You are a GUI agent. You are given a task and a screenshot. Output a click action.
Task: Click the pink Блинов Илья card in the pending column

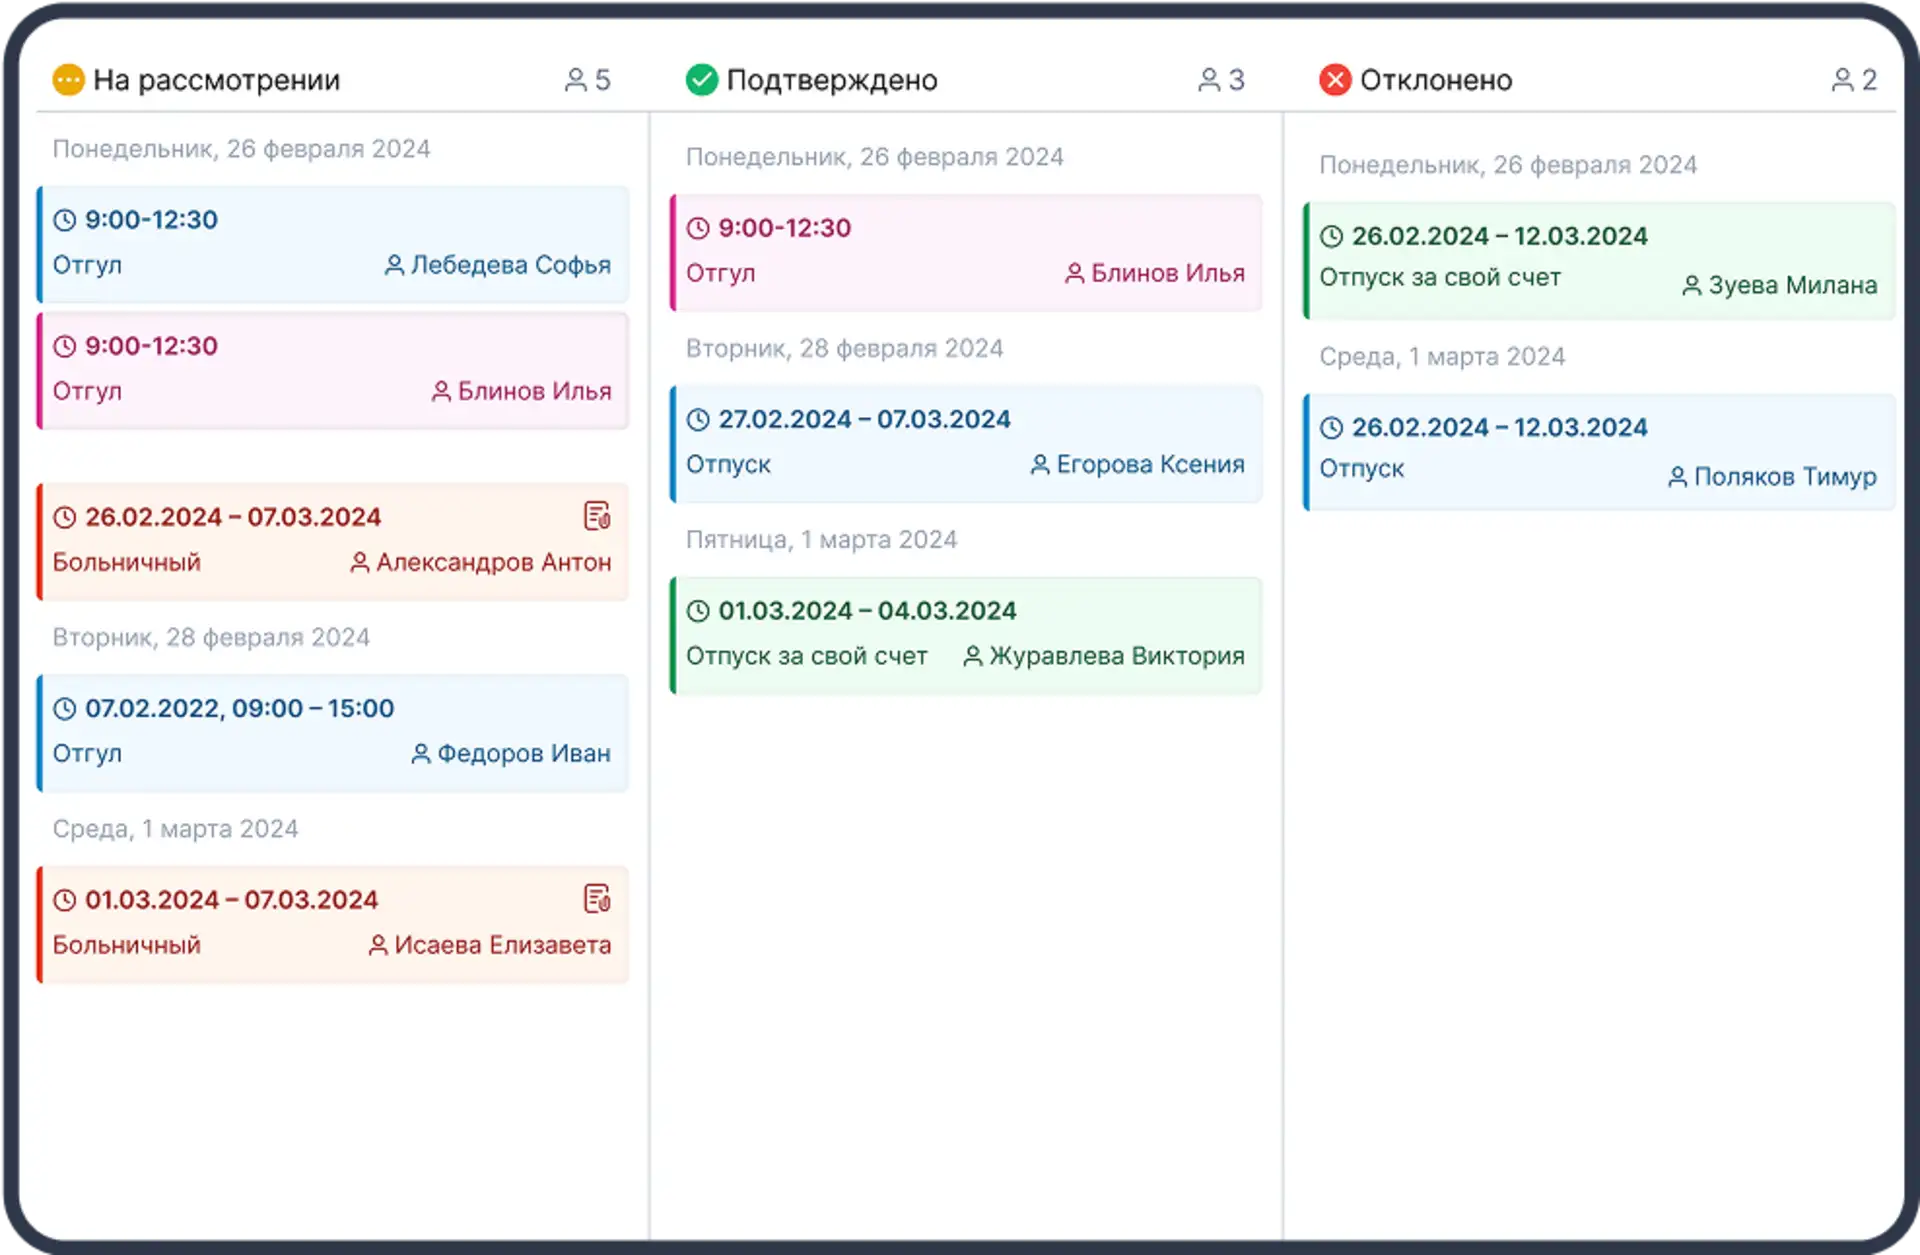333,370
